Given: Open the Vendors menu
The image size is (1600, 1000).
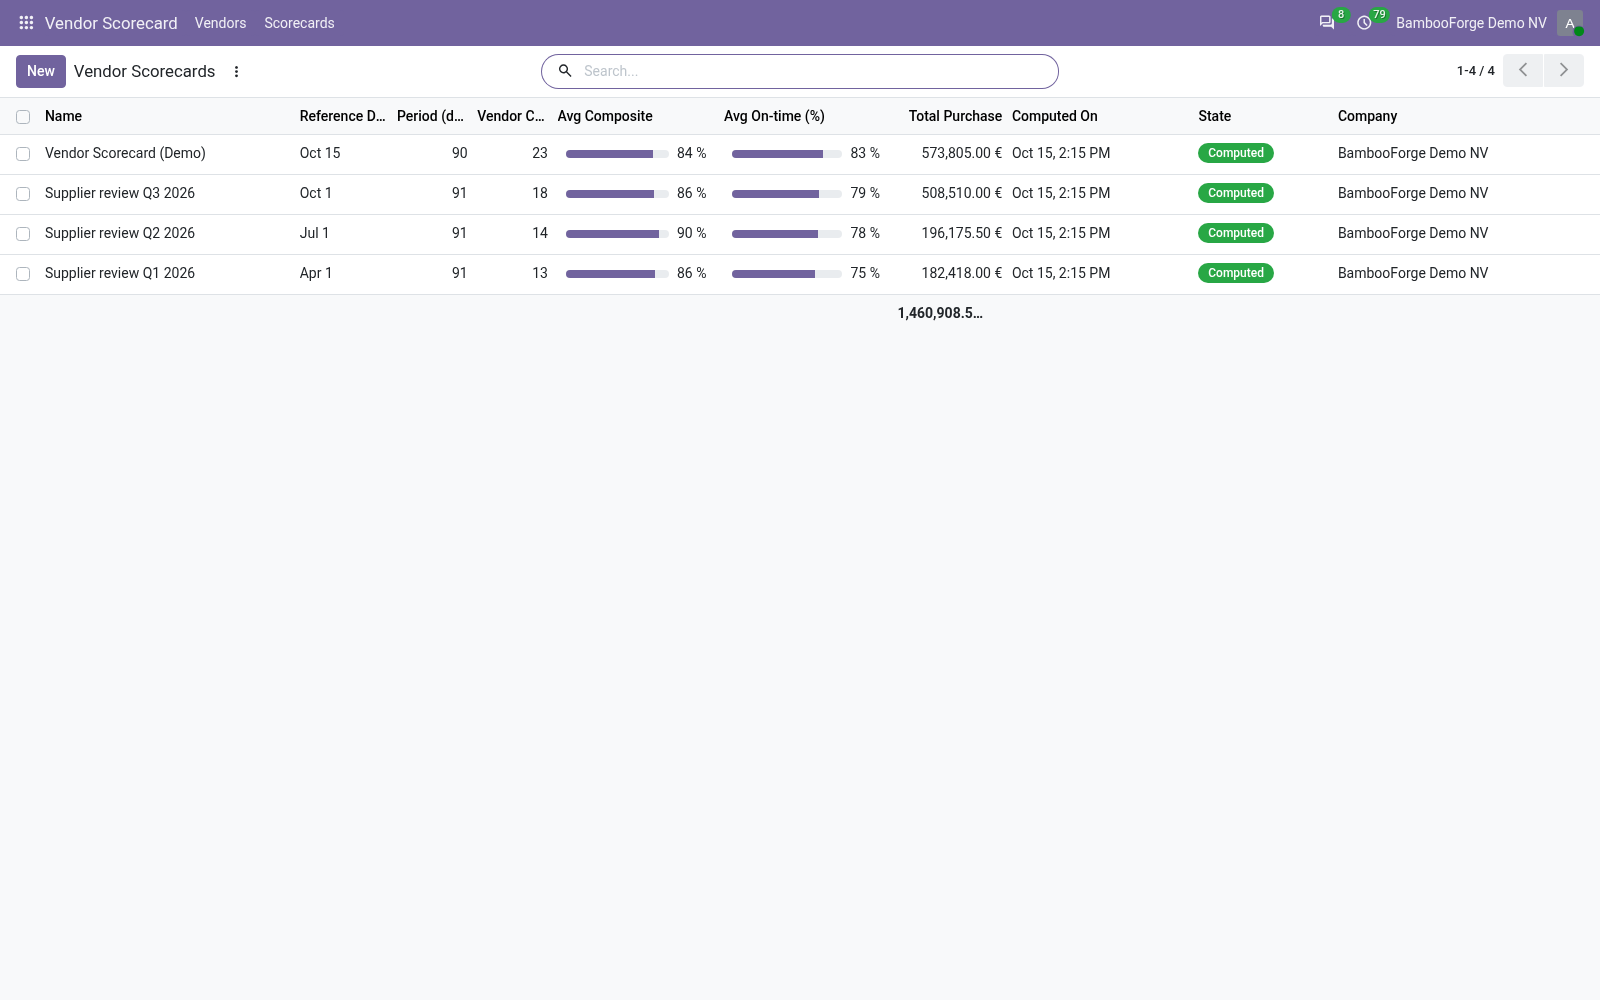Looking at the screenshot, I should coord(220,23).
